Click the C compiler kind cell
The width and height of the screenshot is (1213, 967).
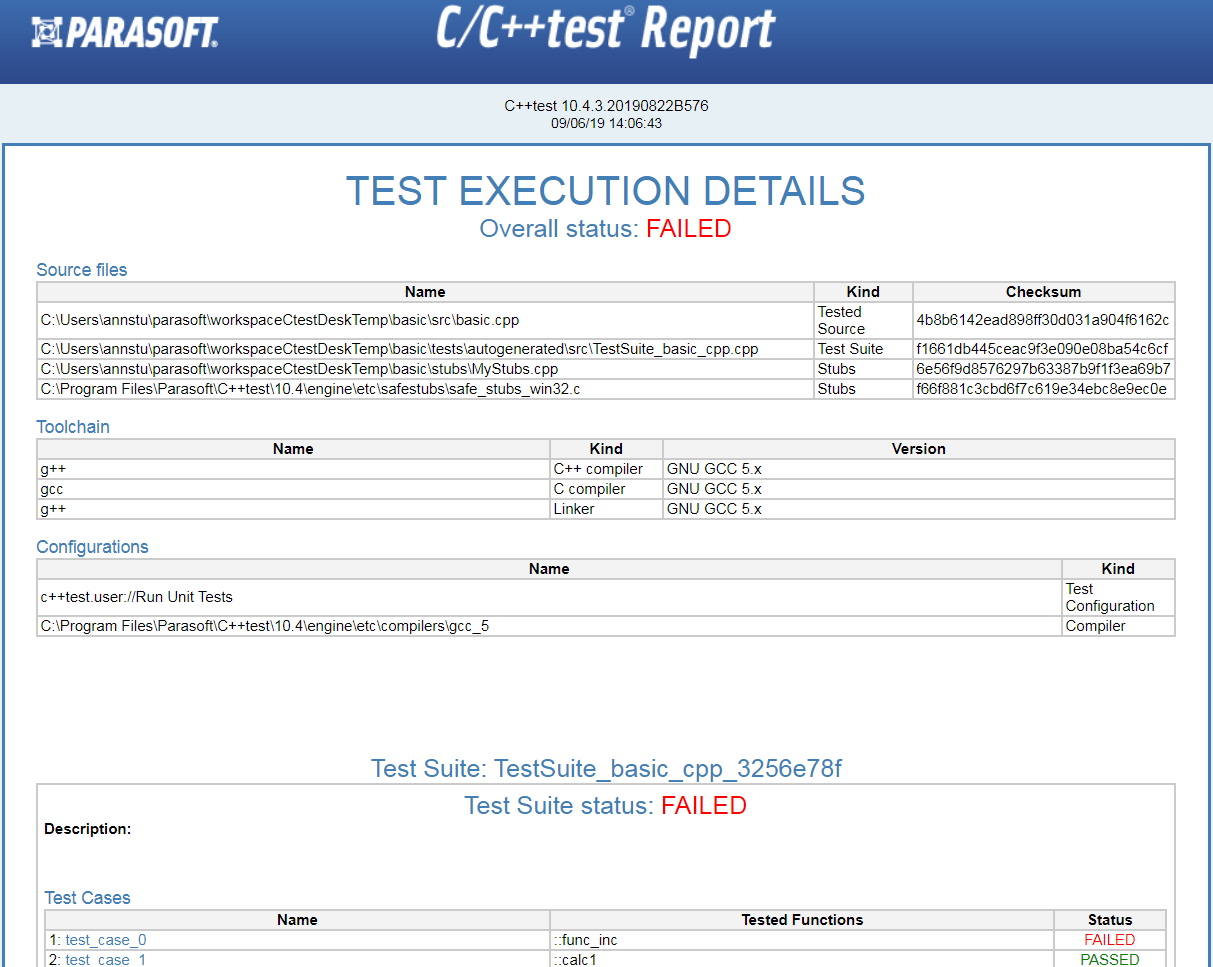click(606, 489)
